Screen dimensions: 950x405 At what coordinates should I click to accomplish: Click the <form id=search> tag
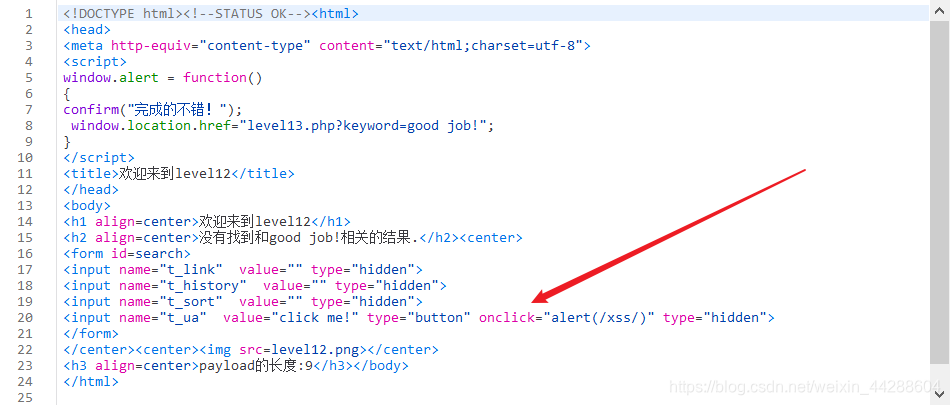tap(127, 253)
